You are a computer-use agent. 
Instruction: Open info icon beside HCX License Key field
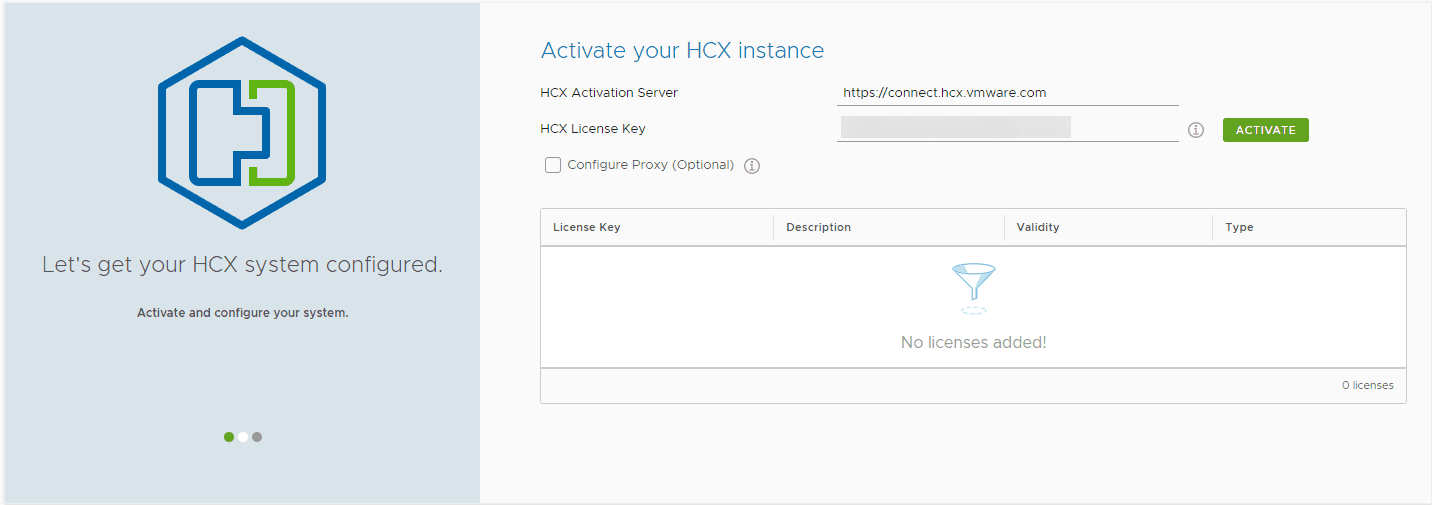[1195, 130]
